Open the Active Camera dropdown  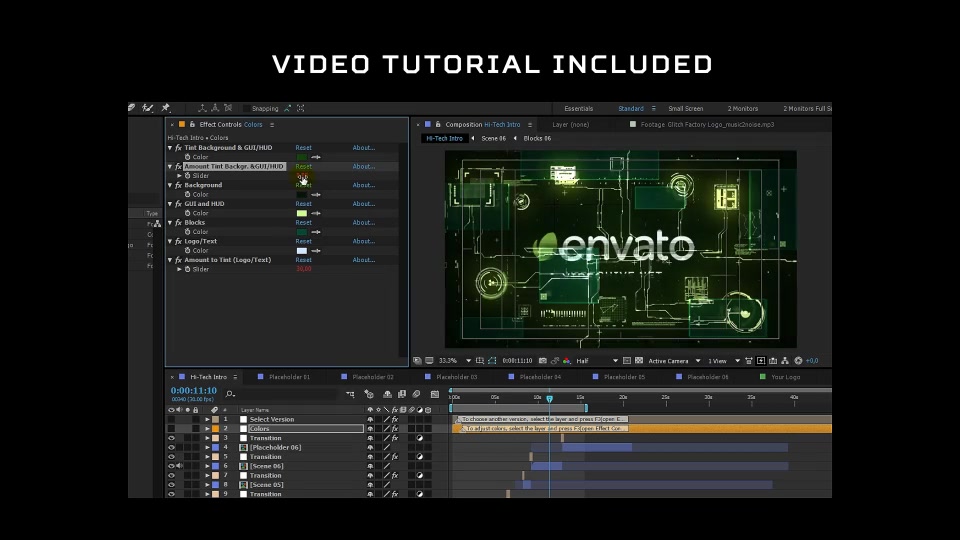click(x=674, y=361)
